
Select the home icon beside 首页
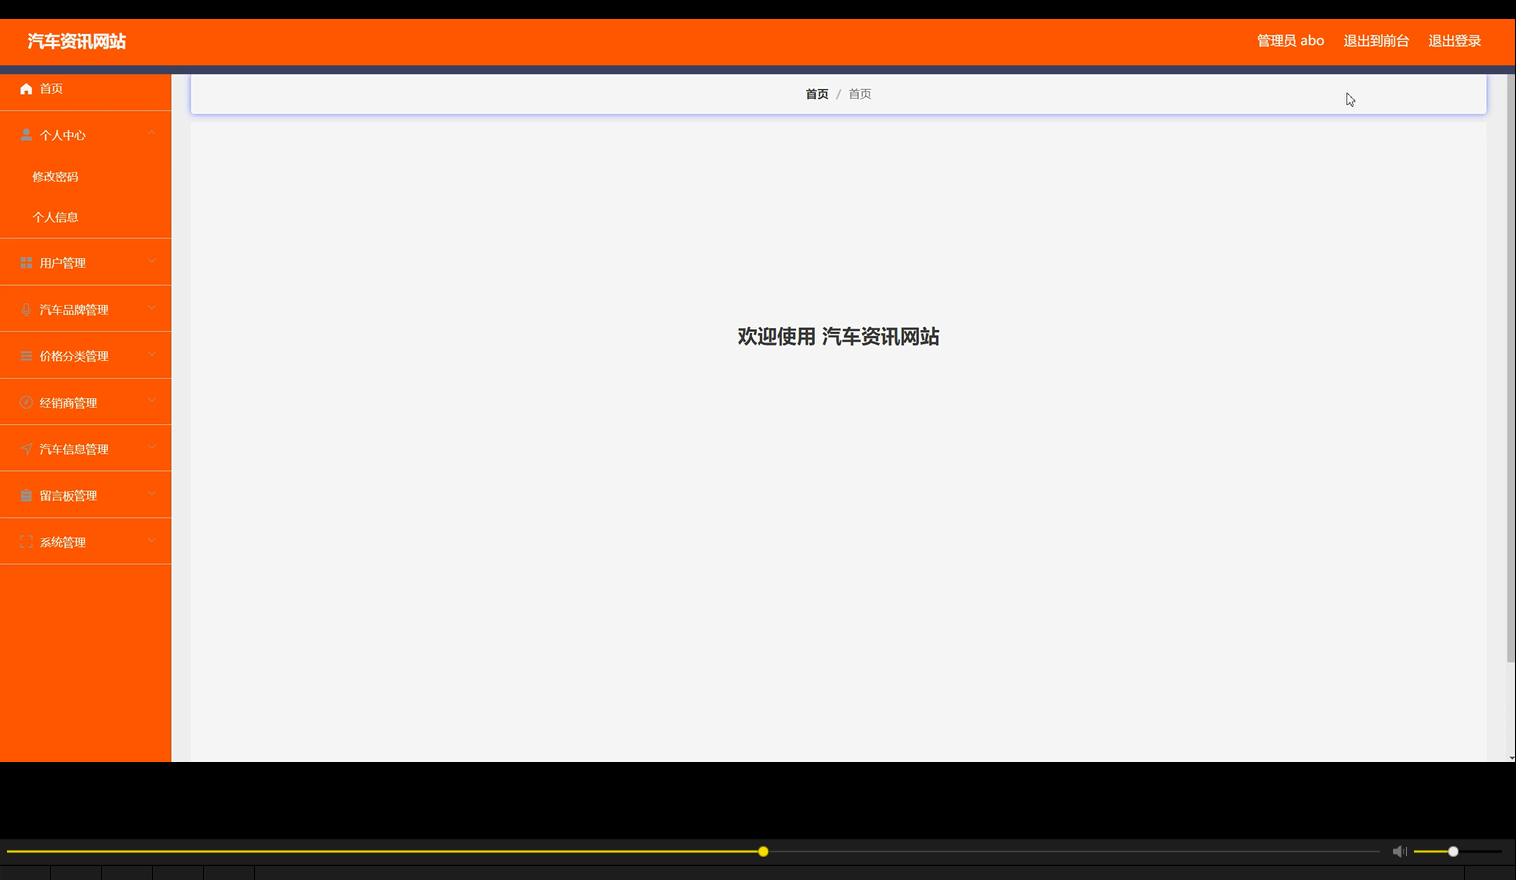click(26, 88)
